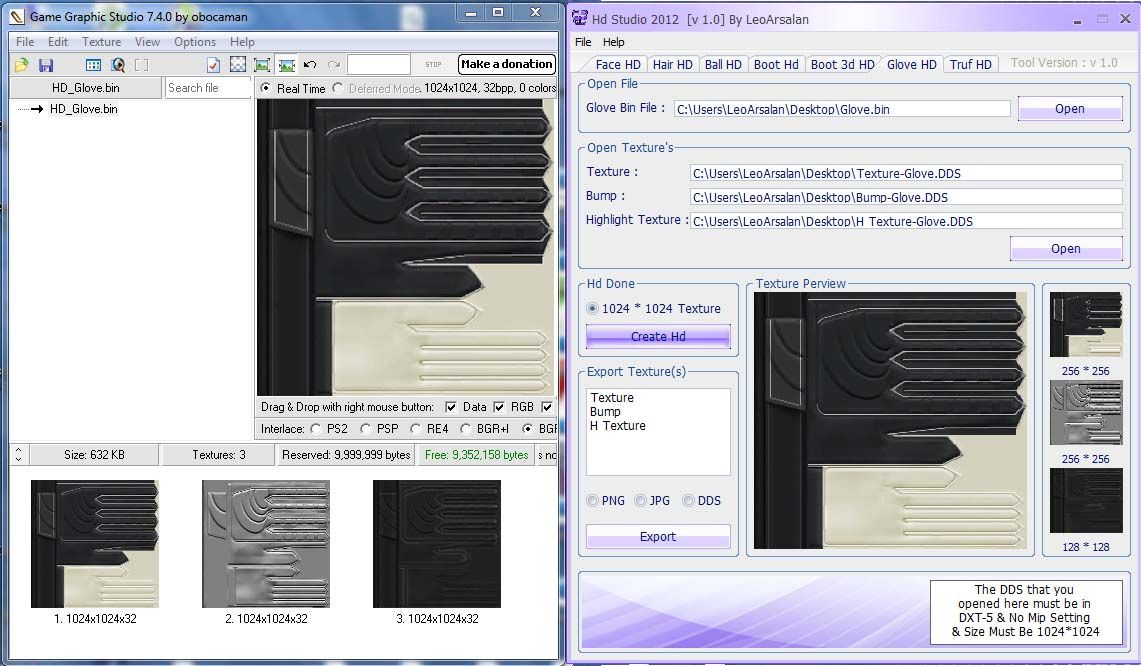Screen dimensions: 1141x666
Task: Select the PSP interlace option
Action: tap(366, 429)
